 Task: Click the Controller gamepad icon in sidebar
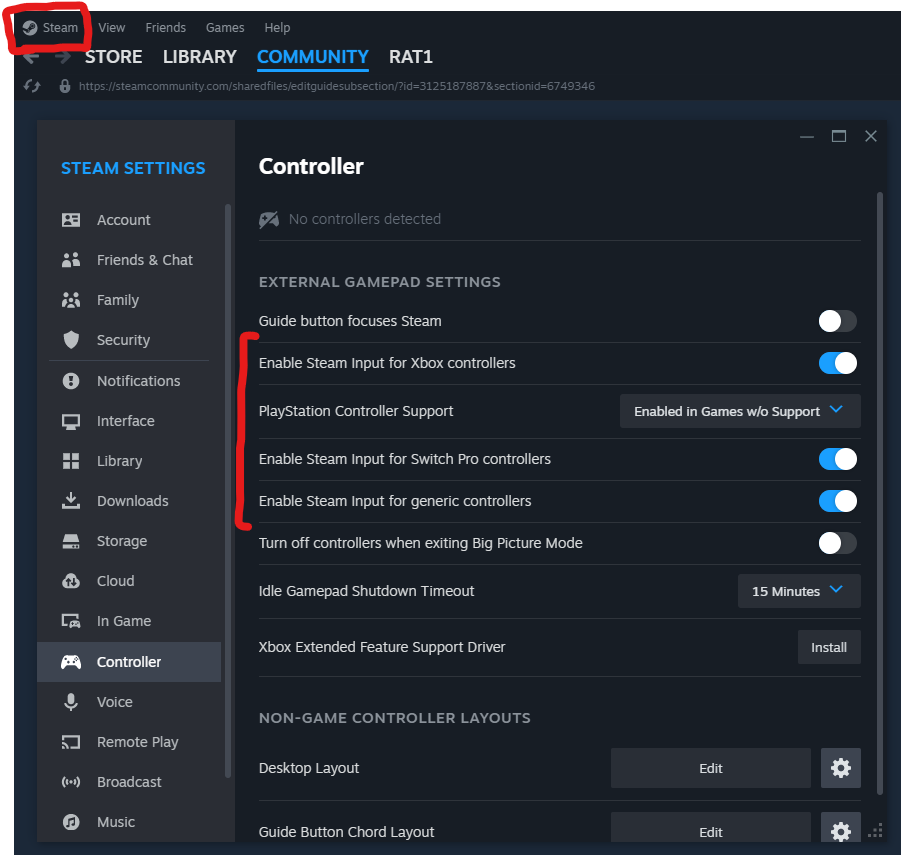[71, 662]
